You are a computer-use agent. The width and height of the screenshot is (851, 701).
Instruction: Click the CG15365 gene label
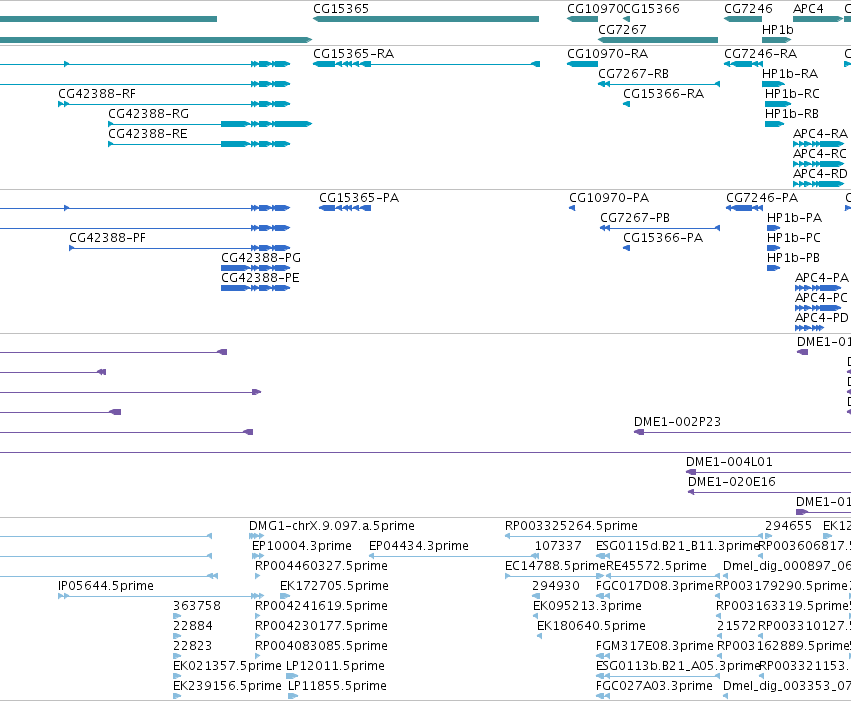tap(341, 9)
